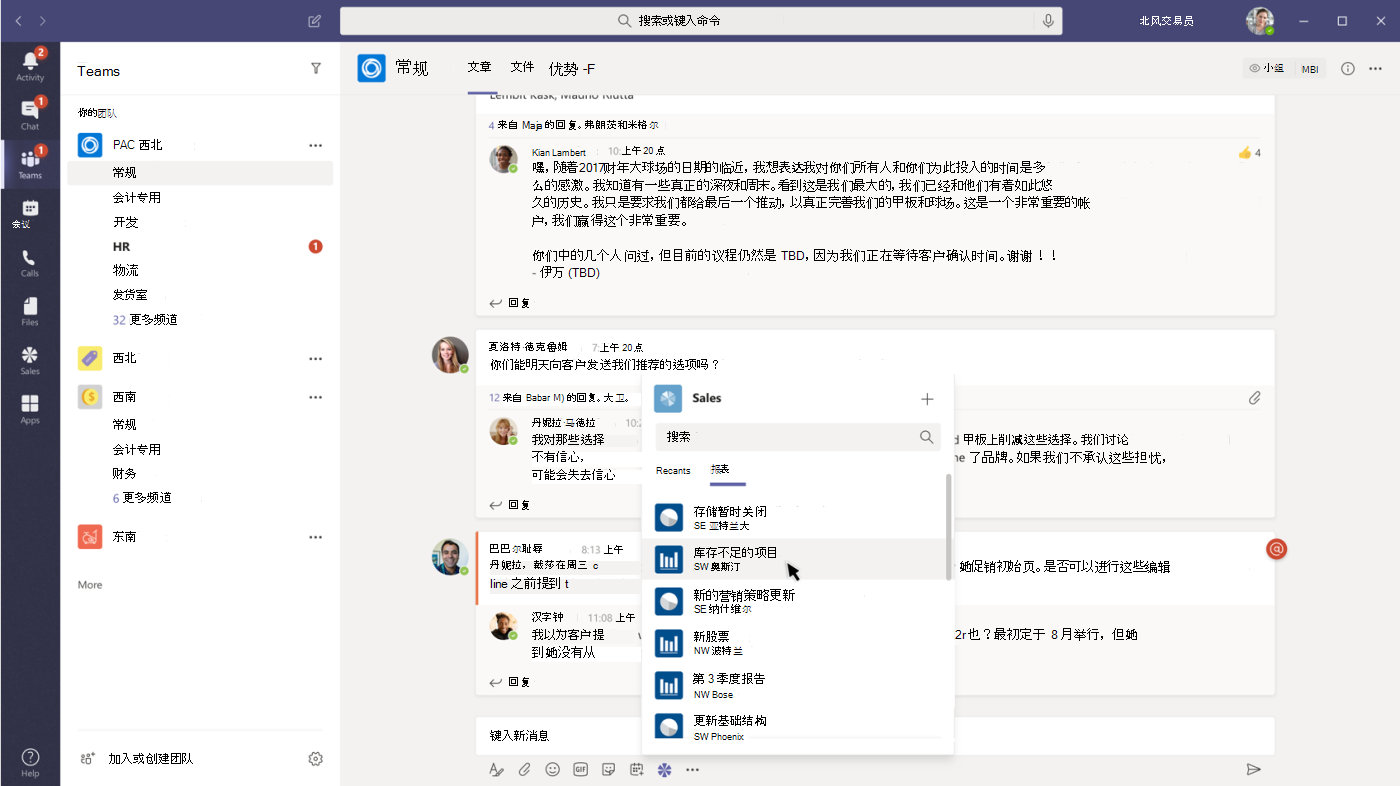
Task: Click the microphone icon in the search box
Action: click(1048, 20)
